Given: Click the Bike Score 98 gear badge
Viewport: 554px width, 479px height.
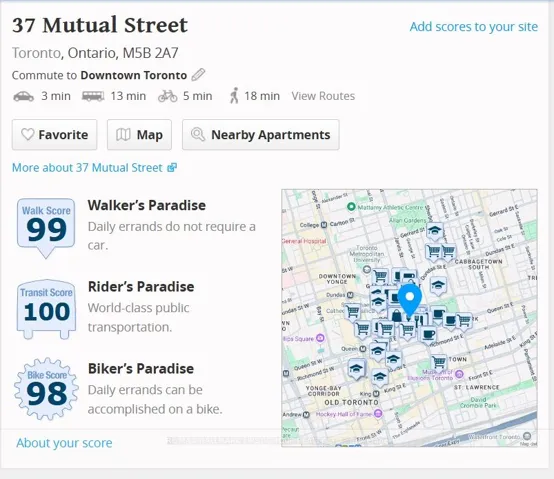Looking at the screenshot, I should pyautogui.click(x=46, y=389).
